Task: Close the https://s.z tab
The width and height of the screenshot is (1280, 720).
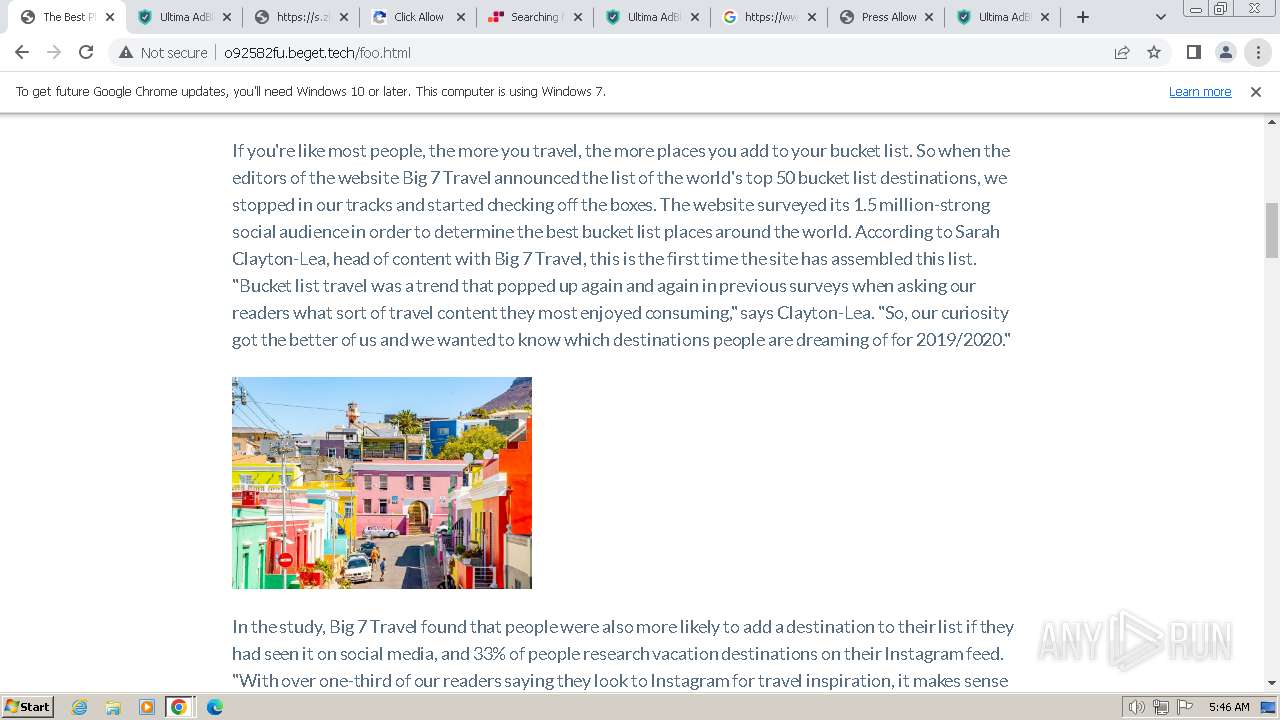Action: [344, 17]
